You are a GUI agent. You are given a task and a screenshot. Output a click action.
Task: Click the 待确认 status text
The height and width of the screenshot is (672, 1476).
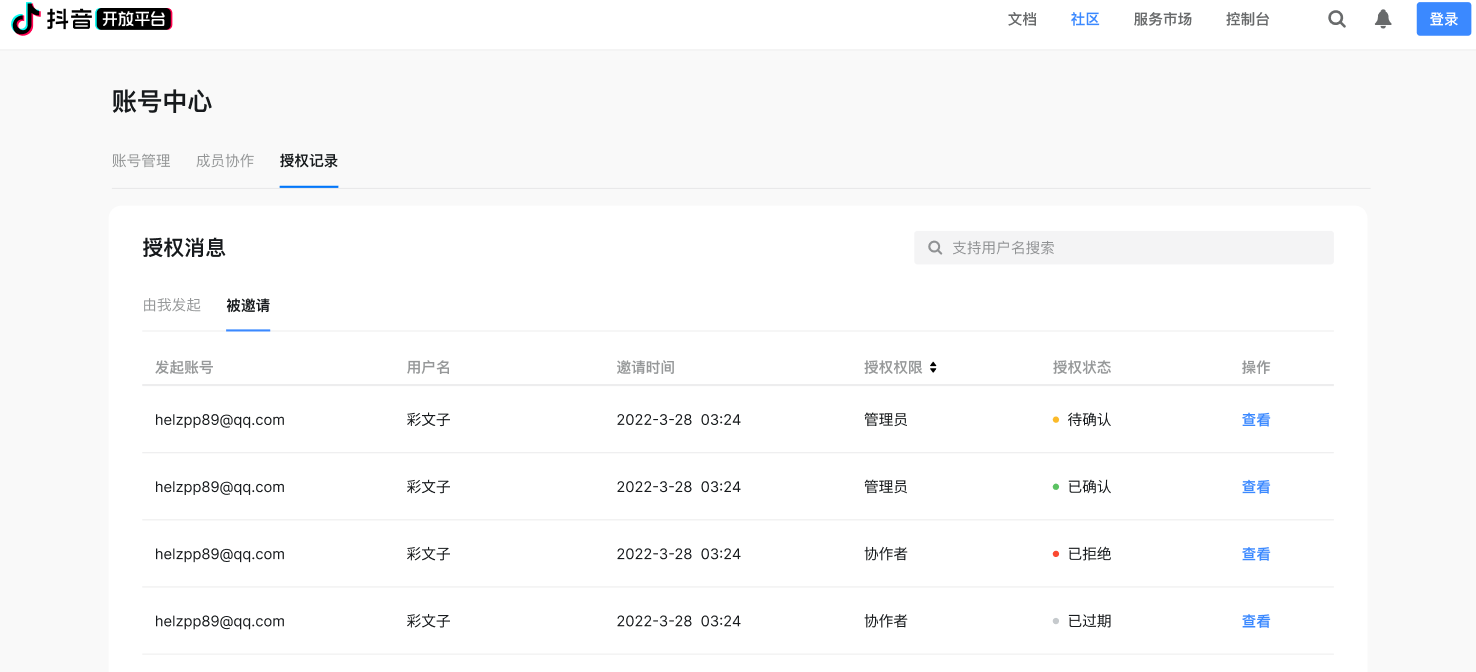1089,420
